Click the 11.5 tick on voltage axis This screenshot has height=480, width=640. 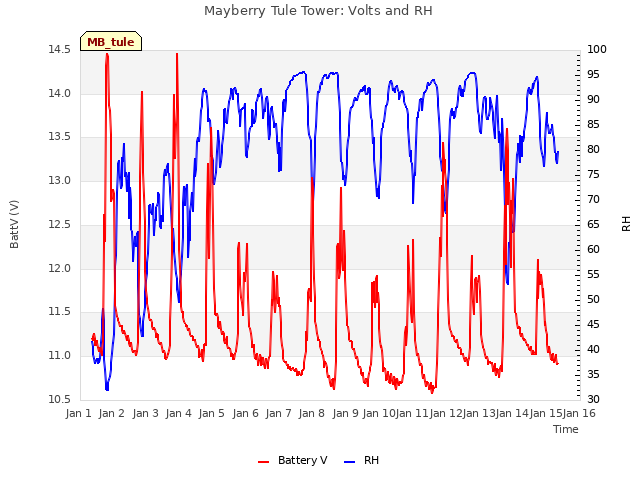[59, 311]
